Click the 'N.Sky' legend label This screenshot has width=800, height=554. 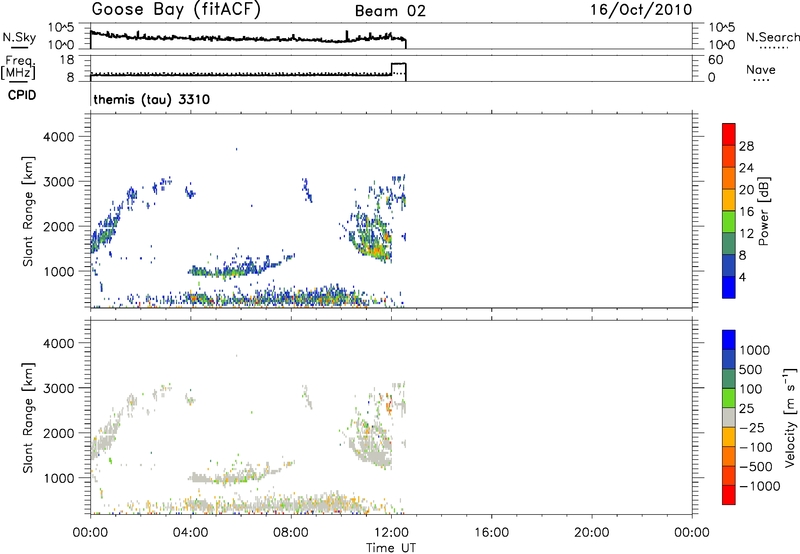coord(19,37)
